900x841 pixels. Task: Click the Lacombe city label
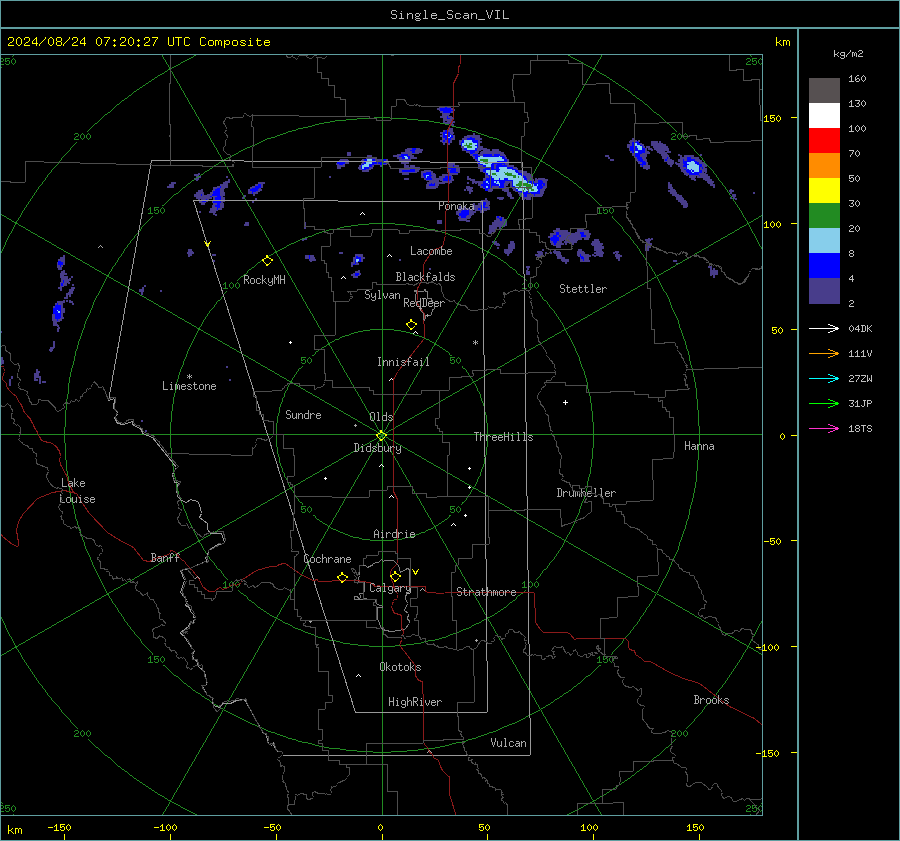[x=431, y=251]
